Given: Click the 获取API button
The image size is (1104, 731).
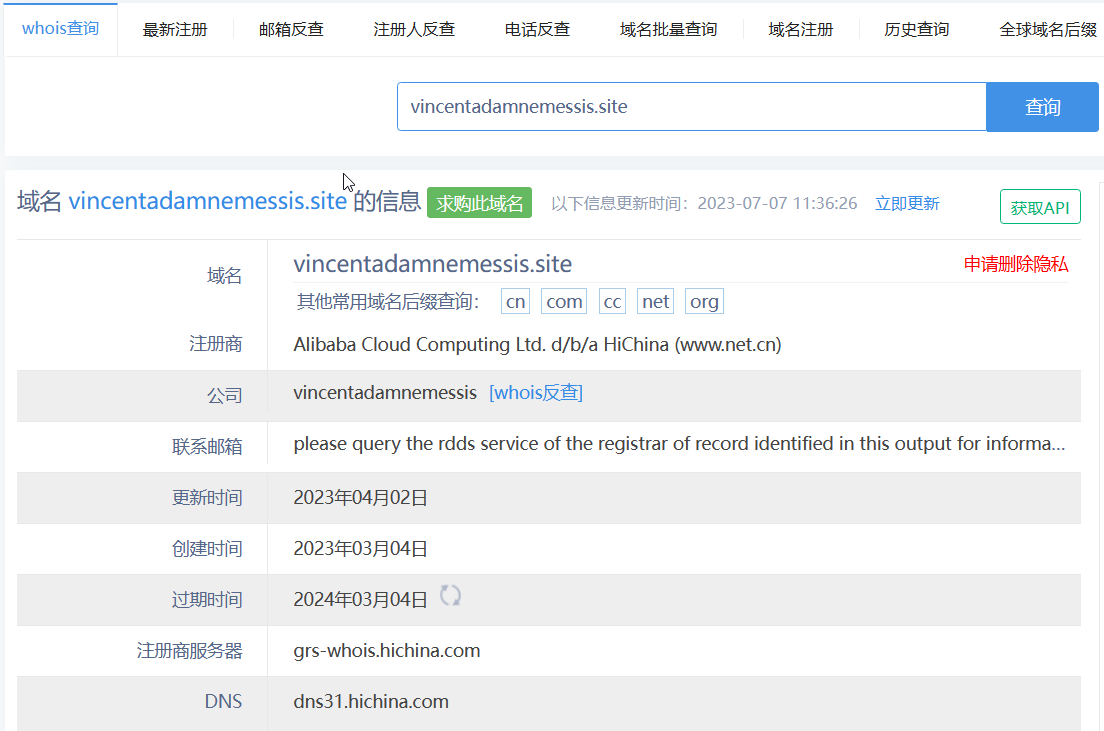Looking at the screenshot, I should 1039,208.
